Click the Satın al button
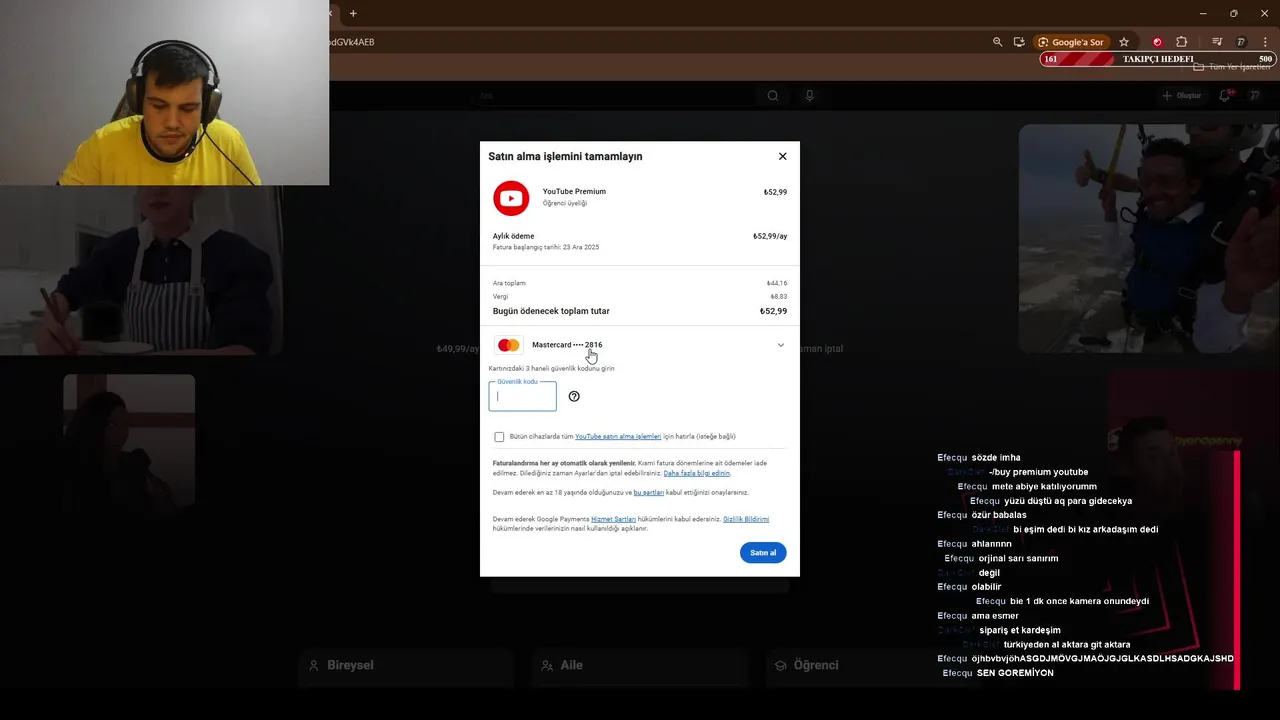The height and width of the screenshot is (720, 1280). coord(763,553)
